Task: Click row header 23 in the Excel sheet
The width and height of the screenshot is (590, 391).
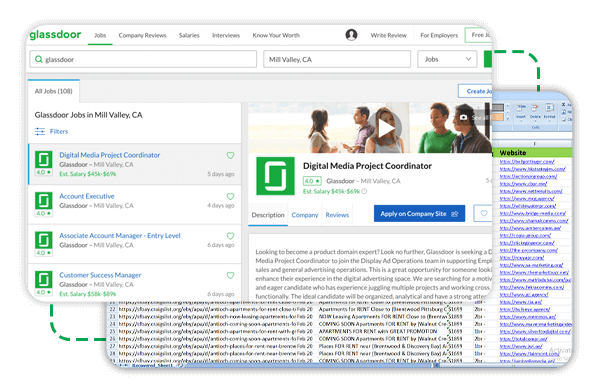Action: (113, 316)
